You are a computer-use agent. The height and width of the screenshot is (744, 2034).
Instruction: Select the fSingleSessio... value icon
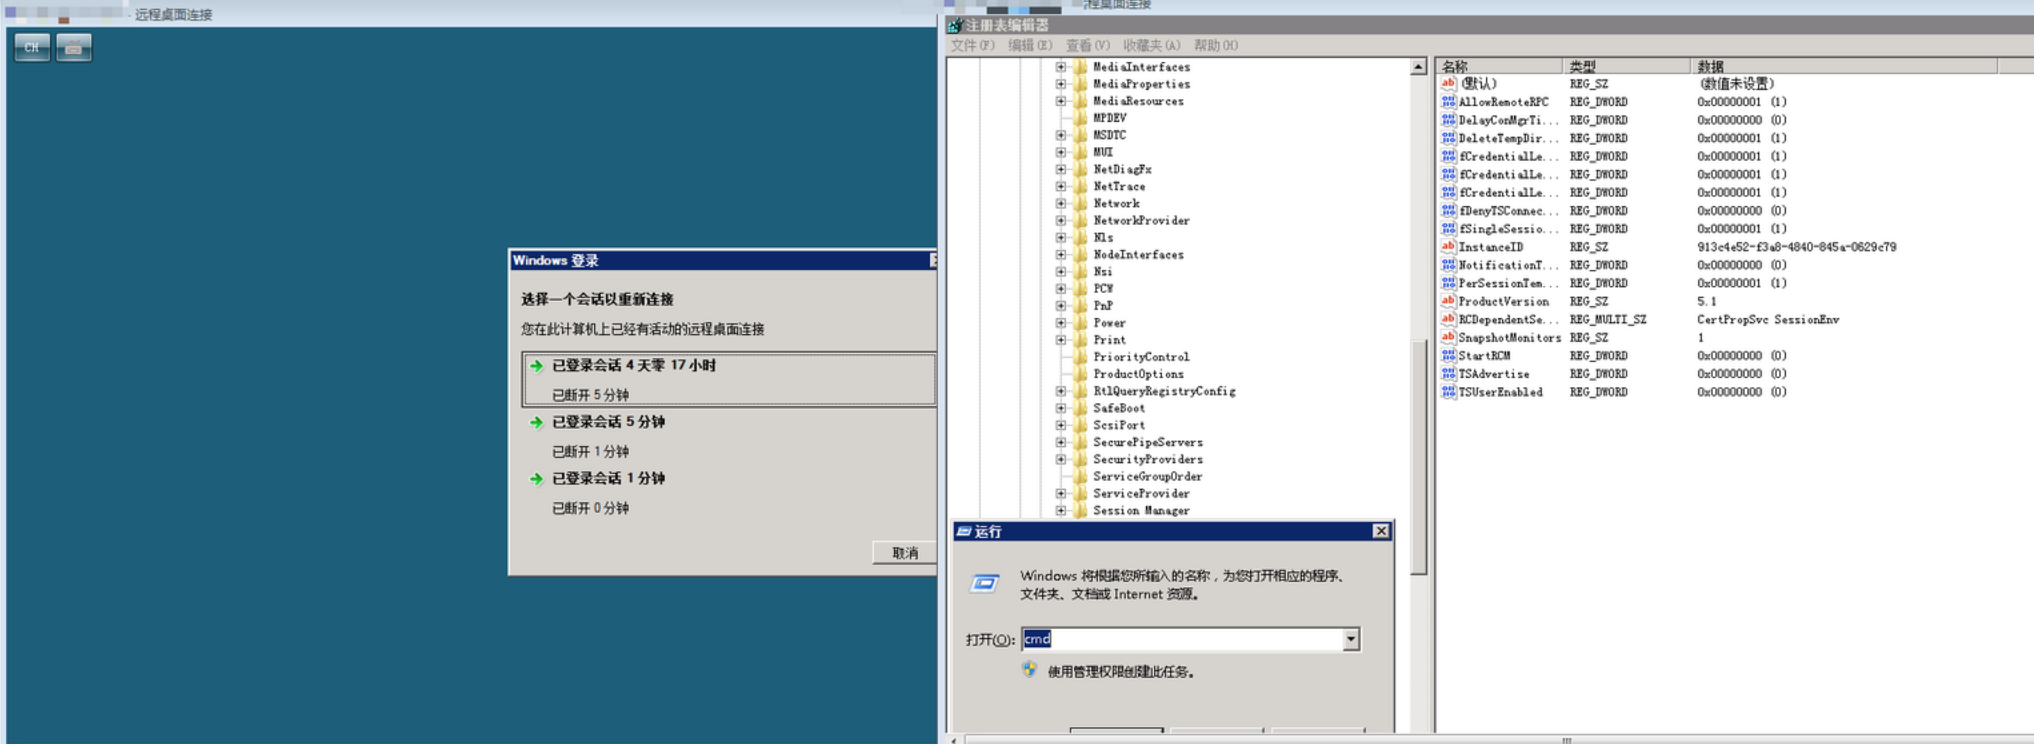(1448, 229)
